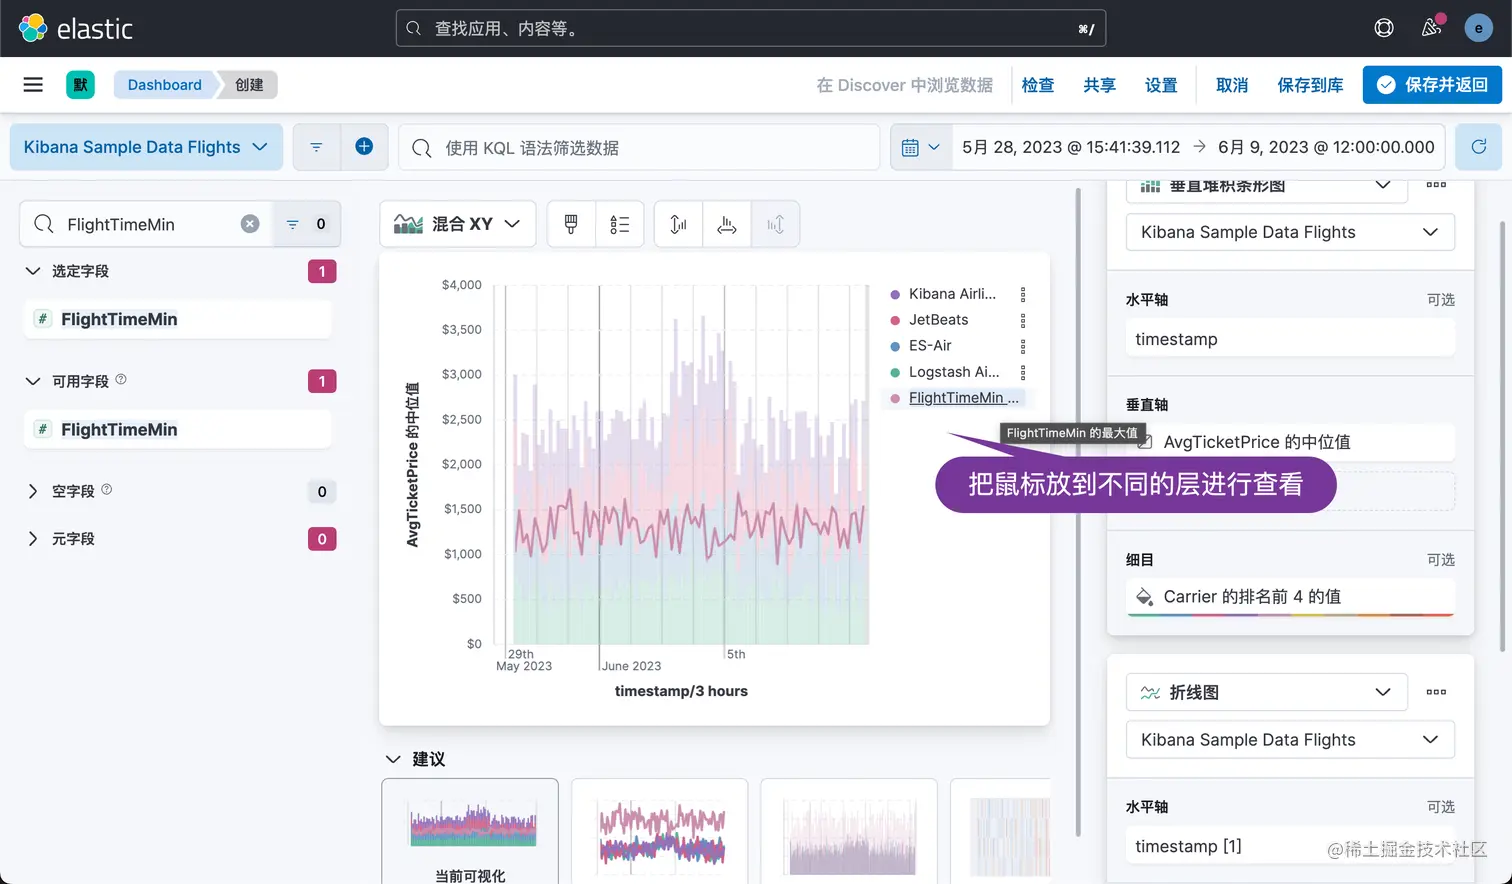Viewport: 1512px width, 884px height.
Task: Open AvgTicketPrice 的中位值 vertical axis dimension
Action: (1290, 442)
